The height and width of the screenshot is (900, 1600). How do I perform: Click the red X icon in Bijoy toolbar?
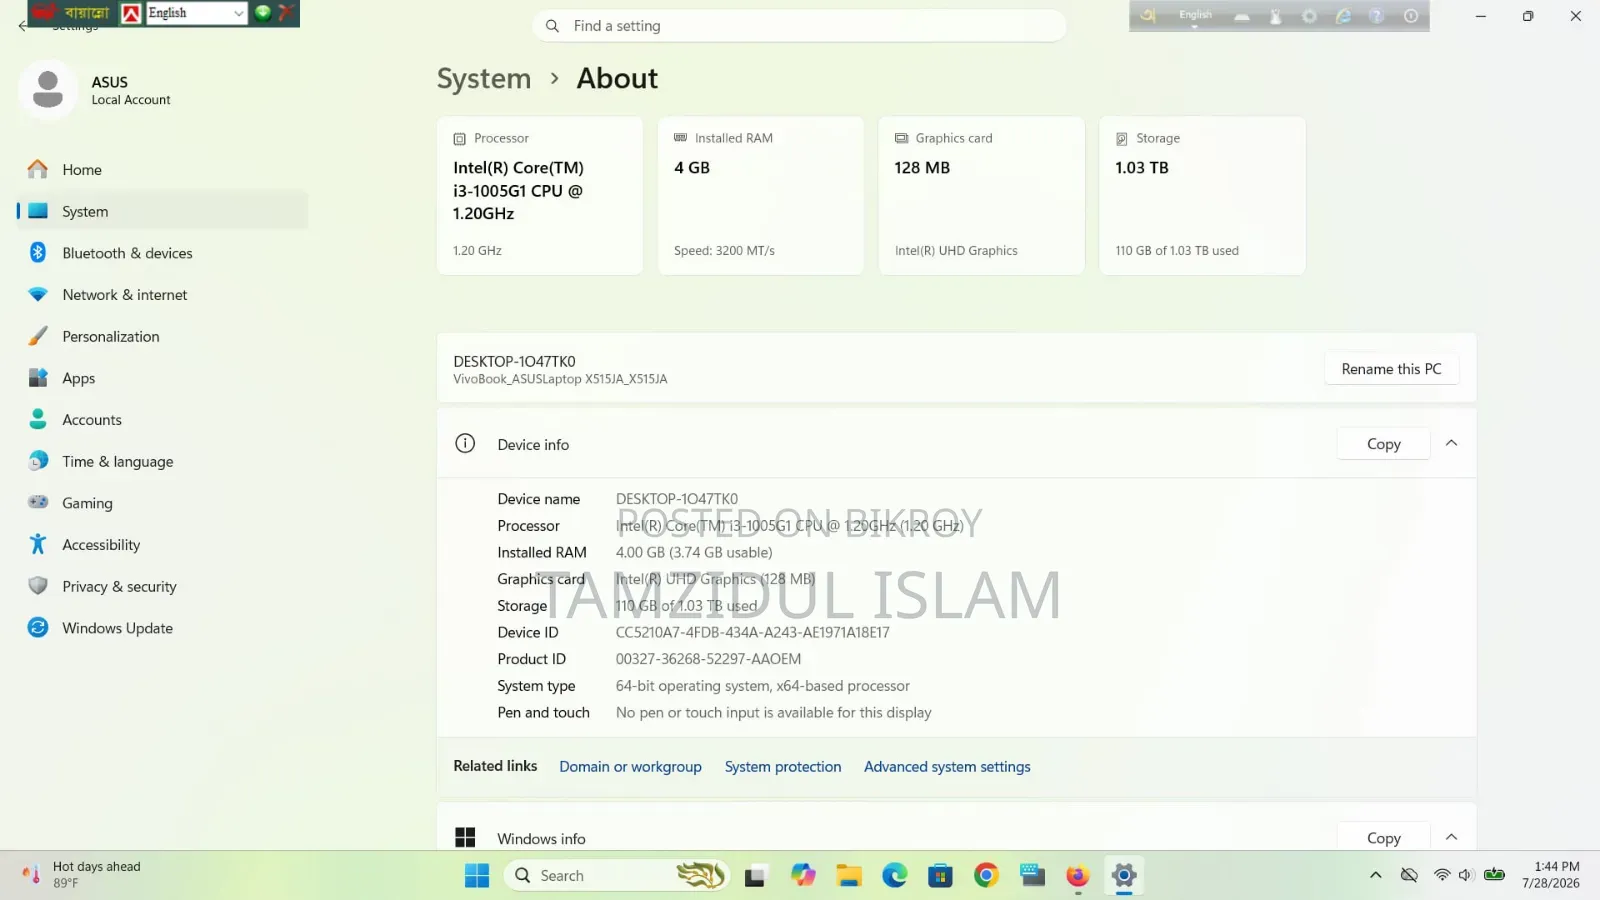[285, 13]
